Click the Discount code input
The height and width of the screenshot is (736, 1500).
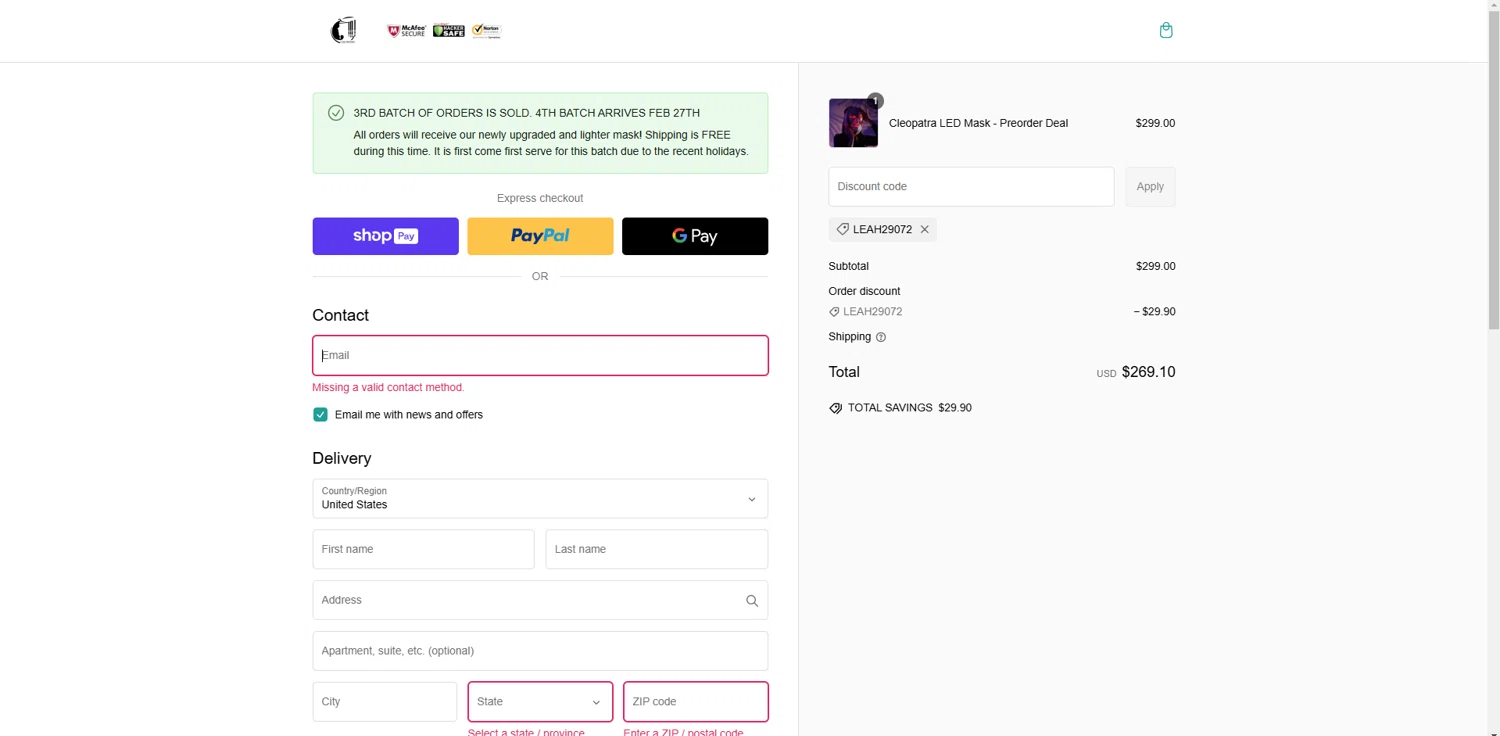[971, 187]
